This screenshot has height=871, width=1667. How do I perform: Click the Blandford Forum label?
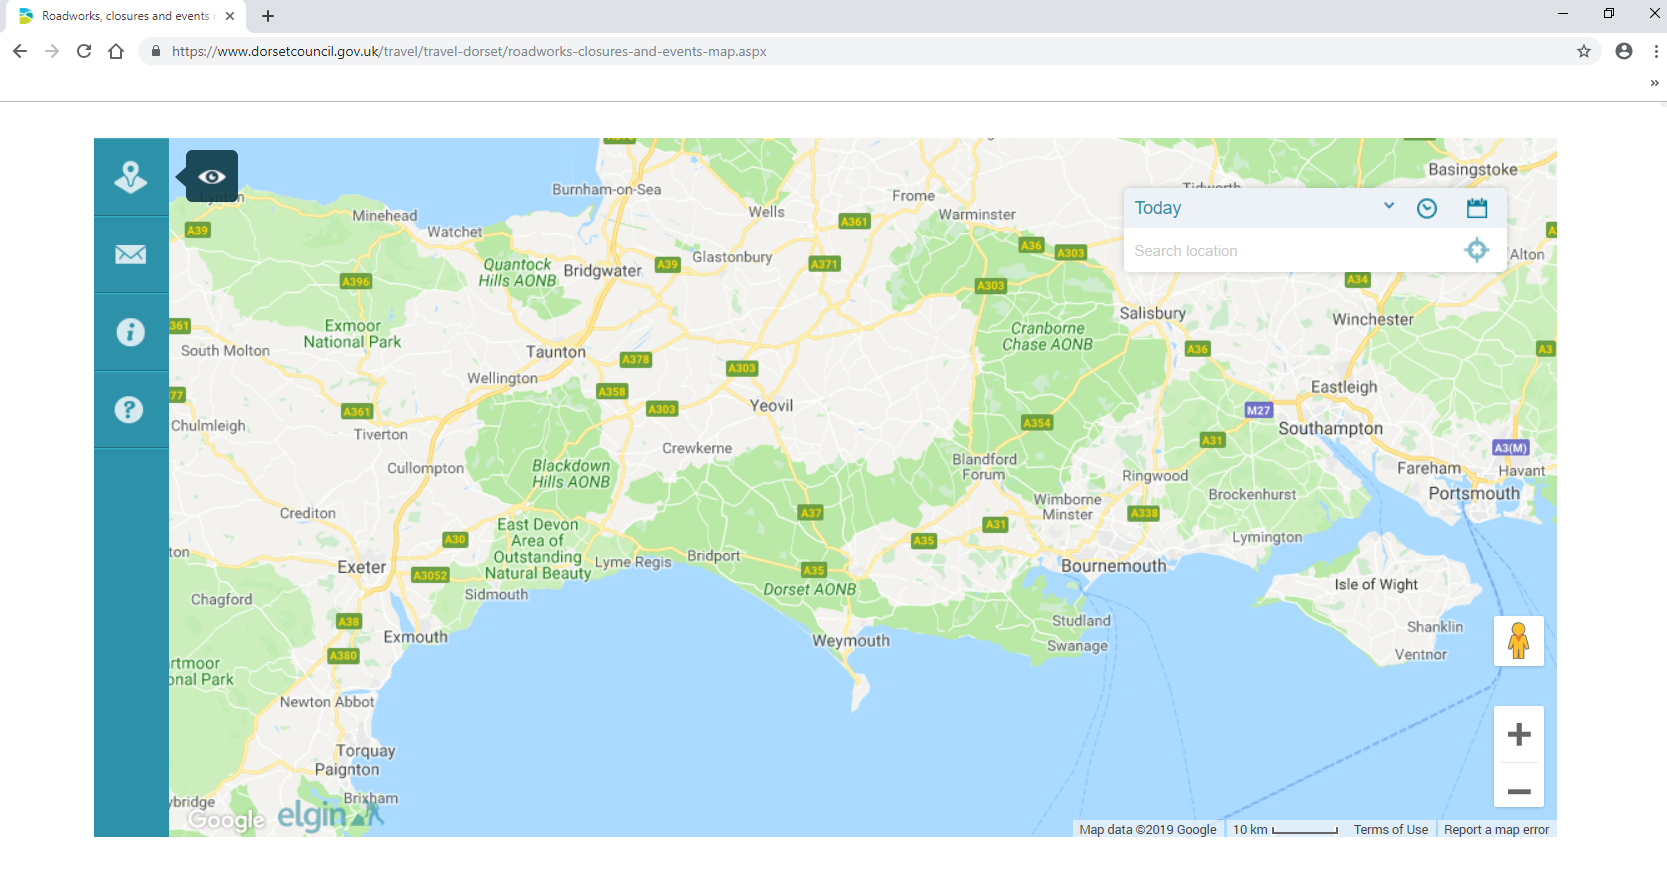tap(985, 467)
